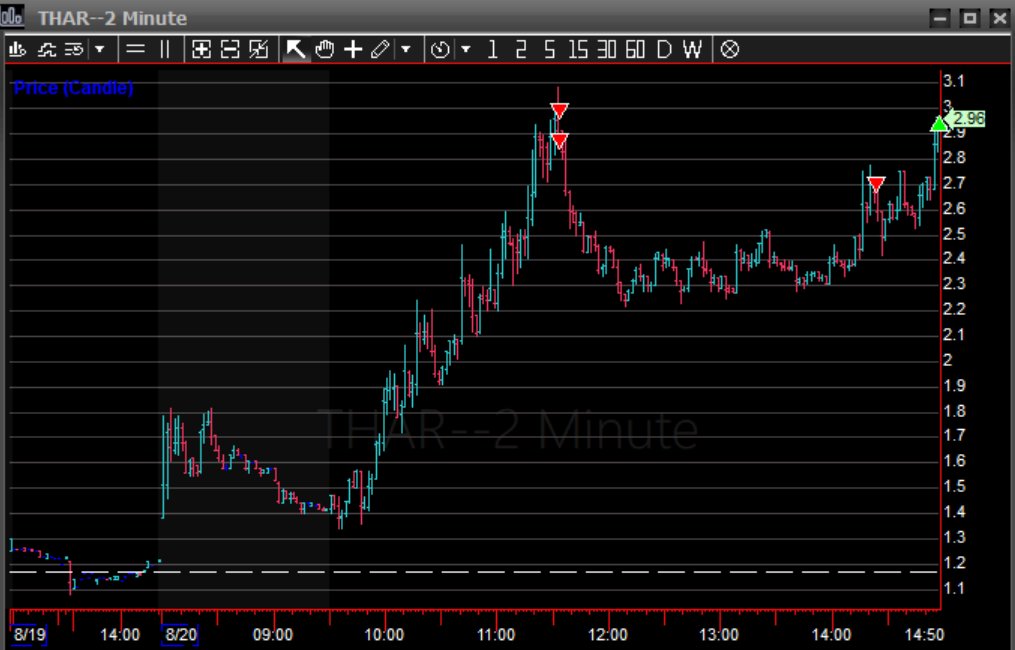Toggle the parallel lines tool
Screen dimensions: 1015x650
coord(163,48)
